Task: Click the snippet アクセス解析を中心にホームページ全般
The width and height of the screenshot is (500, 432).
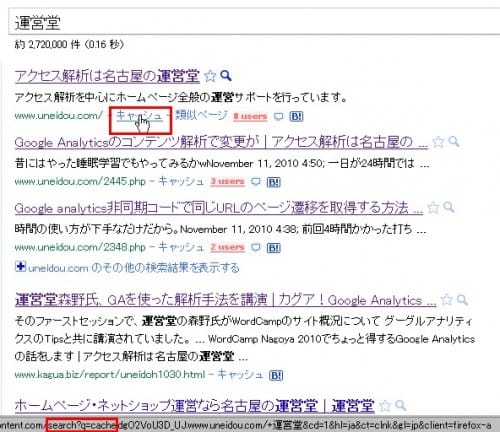Action: pyautogui.click(x=181, y=97)
